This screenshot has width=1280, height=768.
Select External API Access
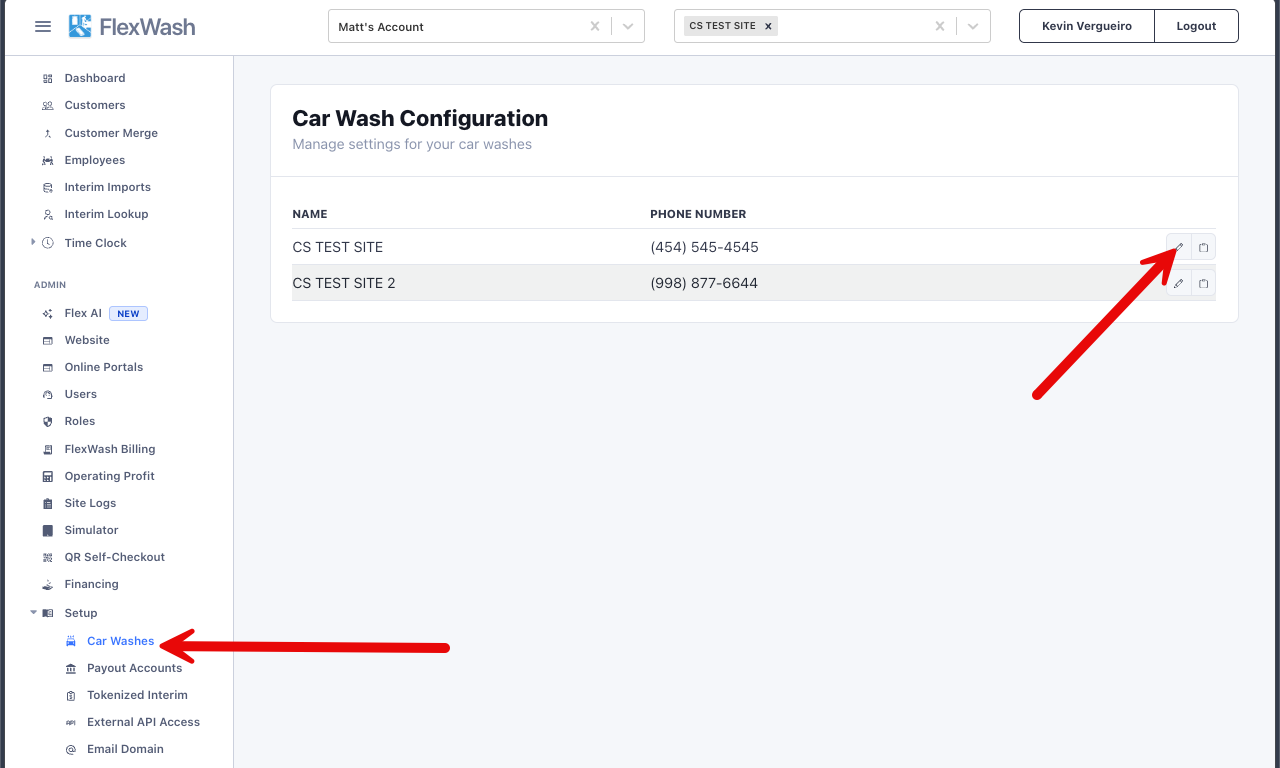[x=143, y=722]
